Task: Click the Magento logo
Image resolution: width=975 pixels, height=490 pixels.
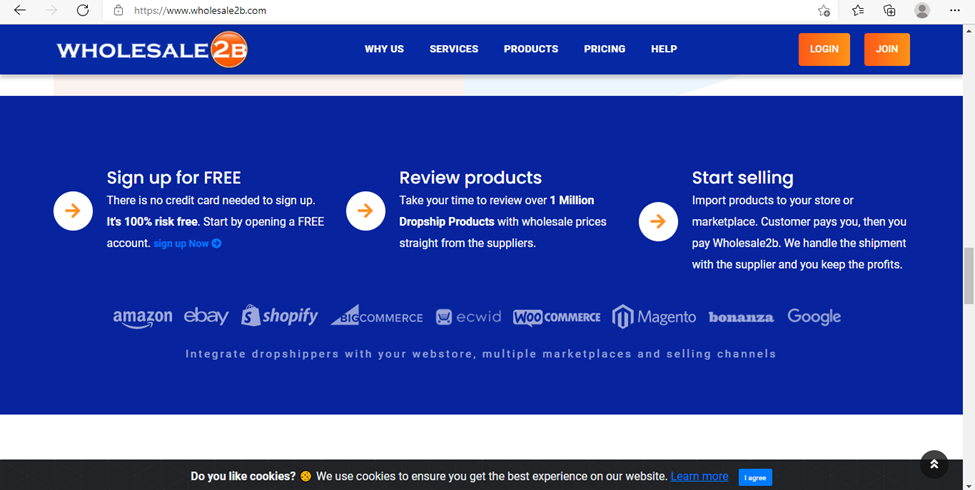Action: (x=654, y=317)
